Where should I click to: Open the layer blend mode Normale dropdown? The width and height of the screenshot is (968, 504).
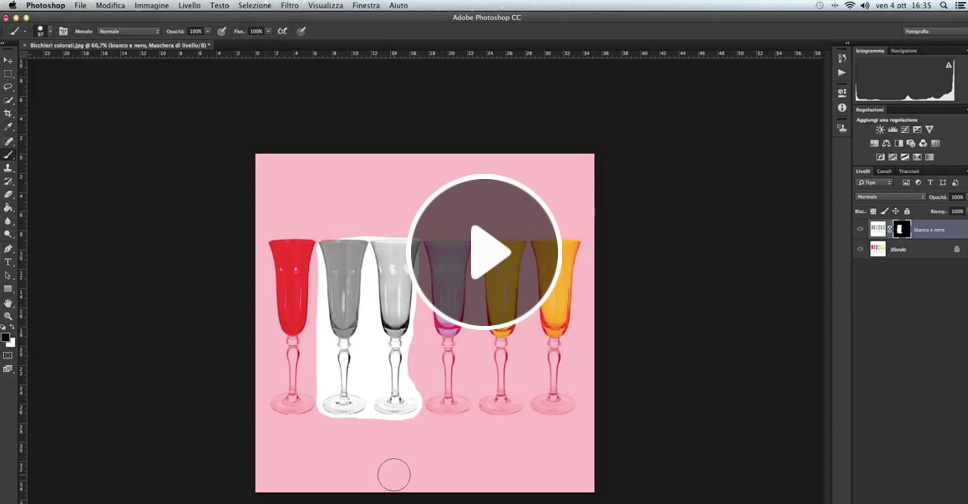(x=890, y=196)
